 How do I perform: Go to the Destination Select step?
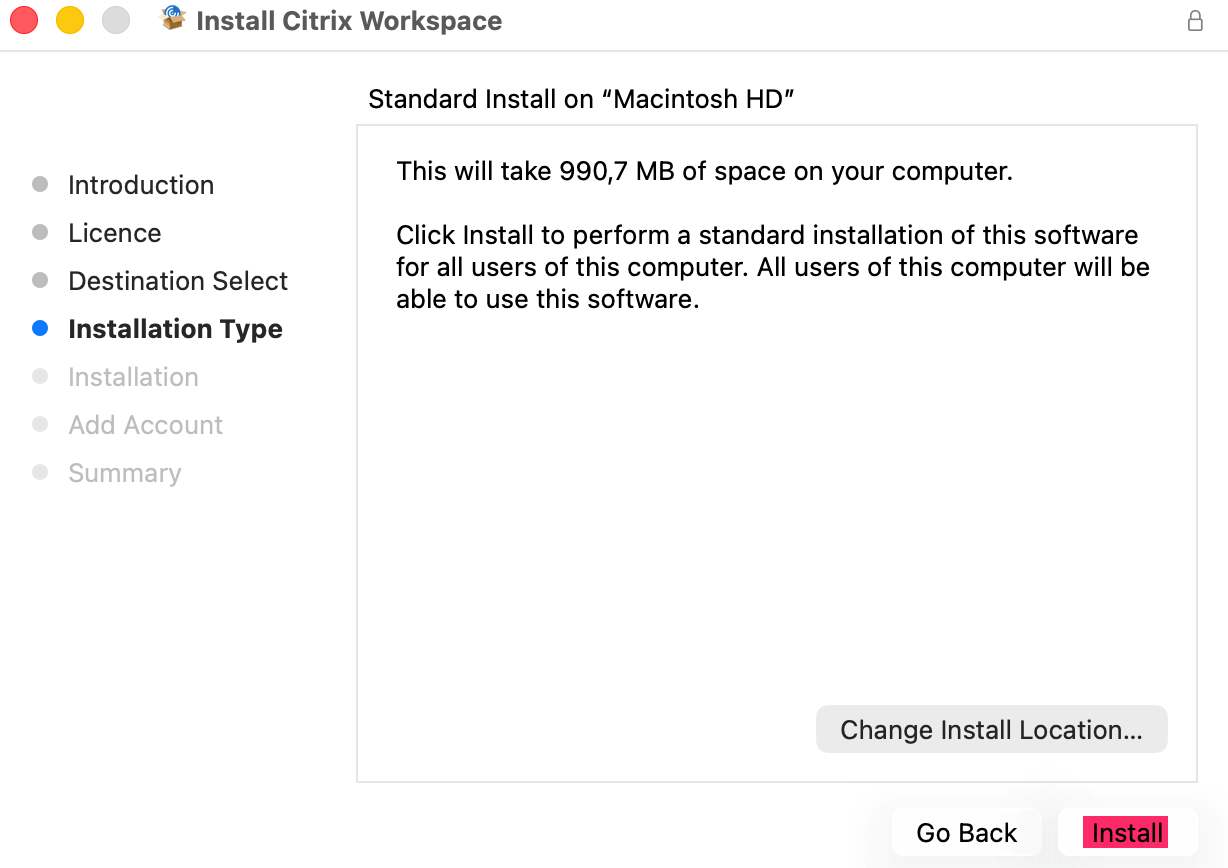click(x=178, y=281)
